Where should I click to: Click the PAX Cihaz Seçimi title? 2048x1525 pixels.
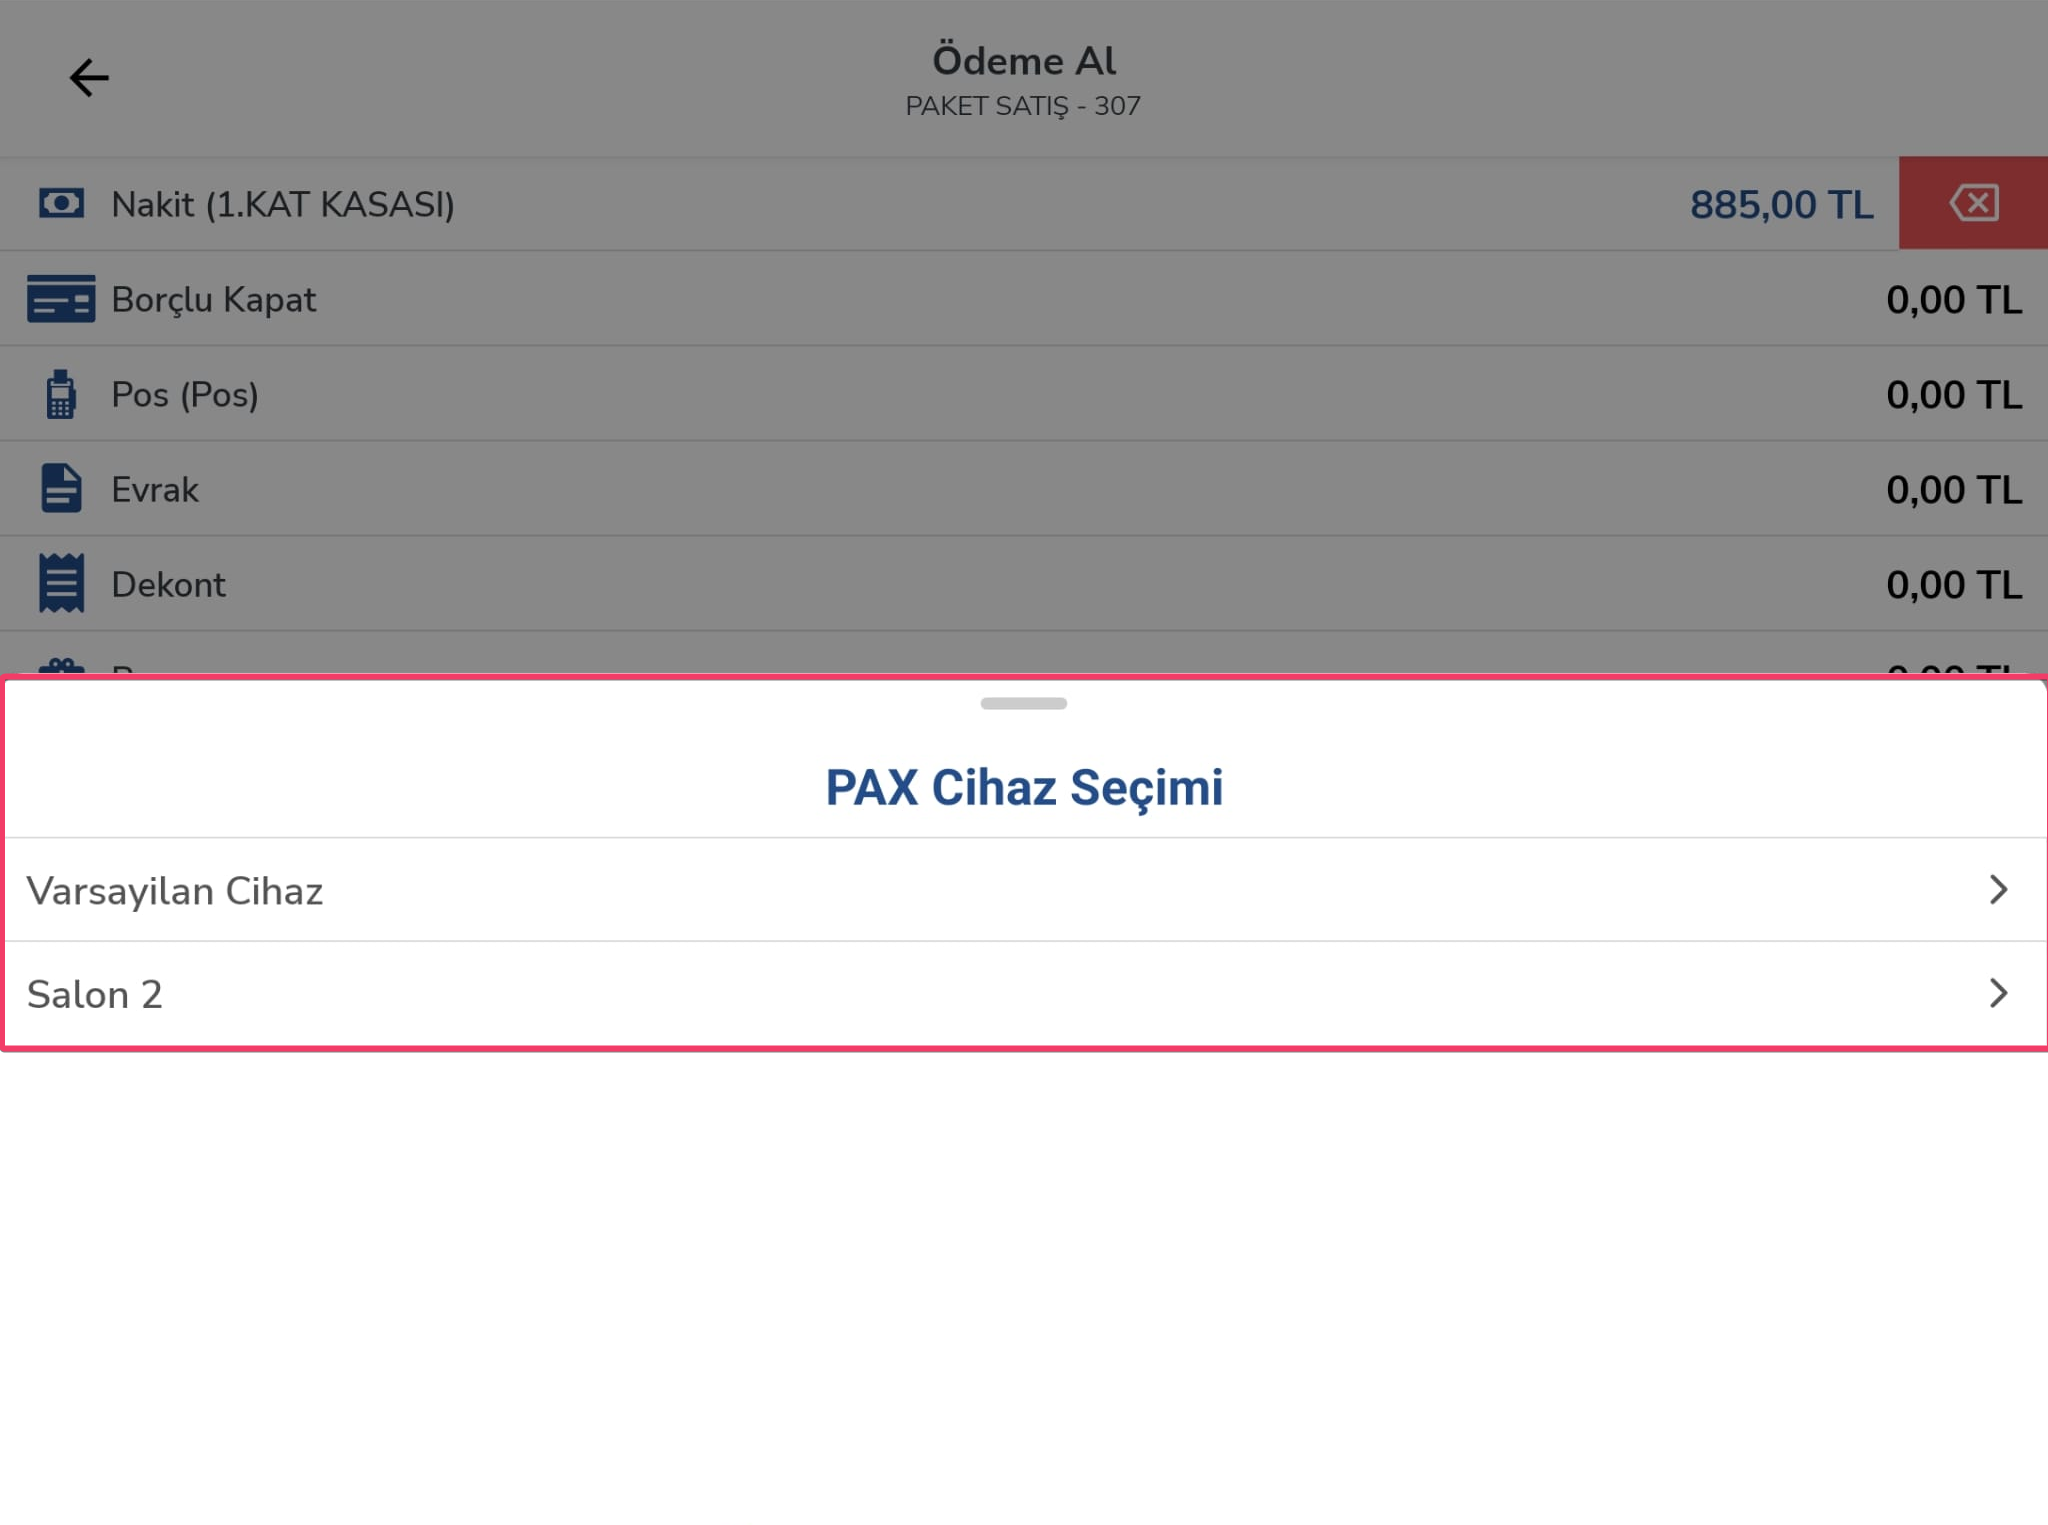pyautogui.click(x=1024, y=788)
